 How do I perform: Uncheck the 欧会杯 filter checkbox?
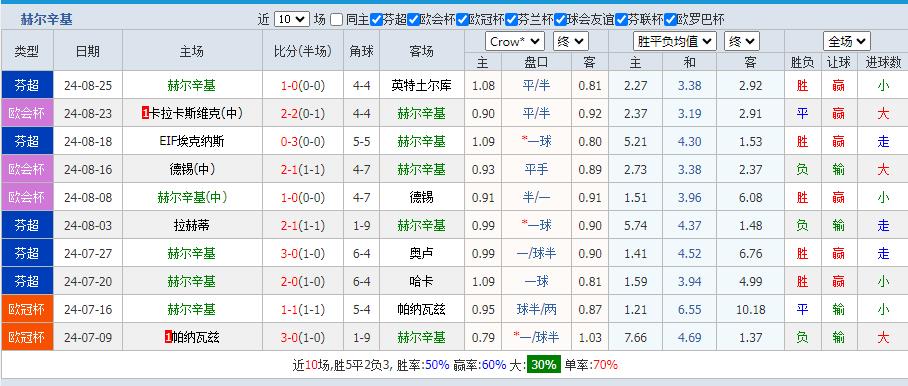click(413, 20)
